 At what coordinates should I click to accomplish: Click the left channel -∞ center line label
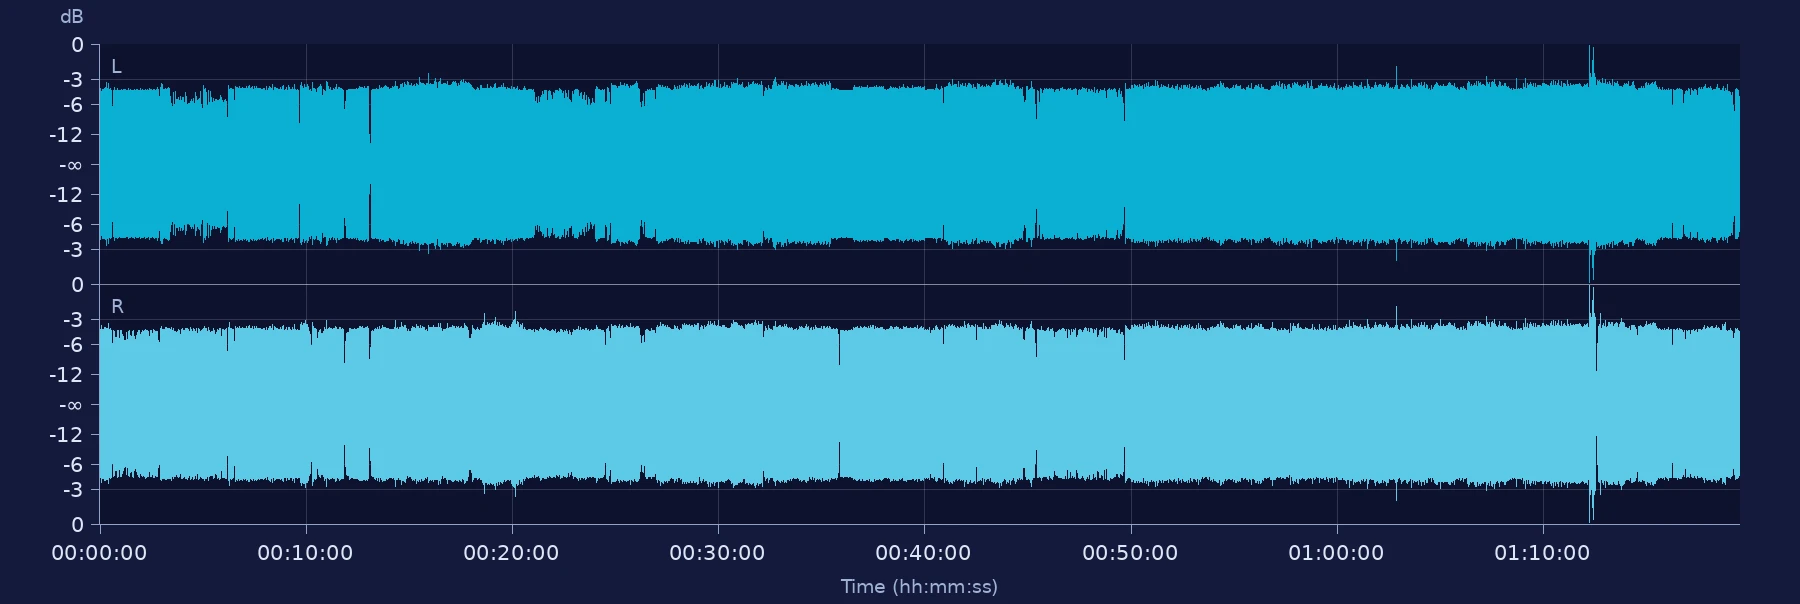coord(70,165)
